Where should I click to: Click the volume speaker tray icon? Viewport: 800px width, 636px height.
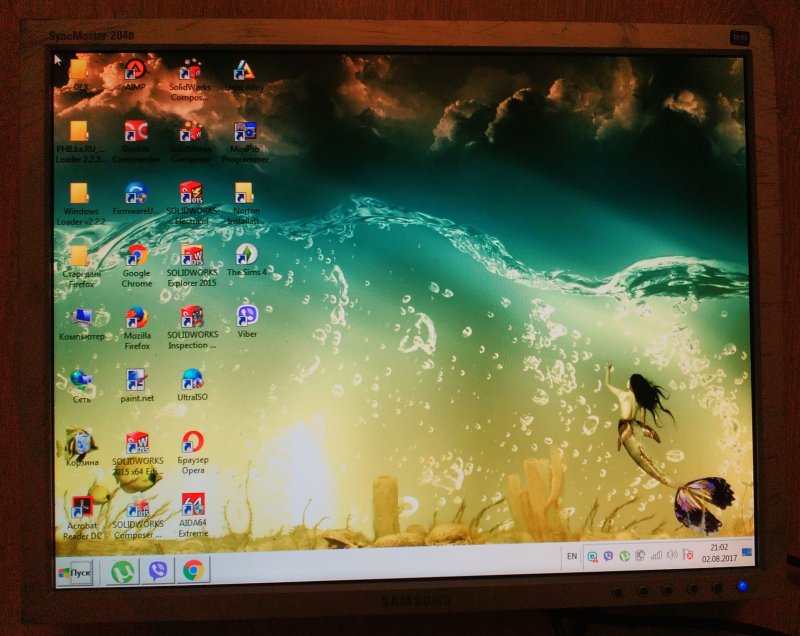point(672,555)
